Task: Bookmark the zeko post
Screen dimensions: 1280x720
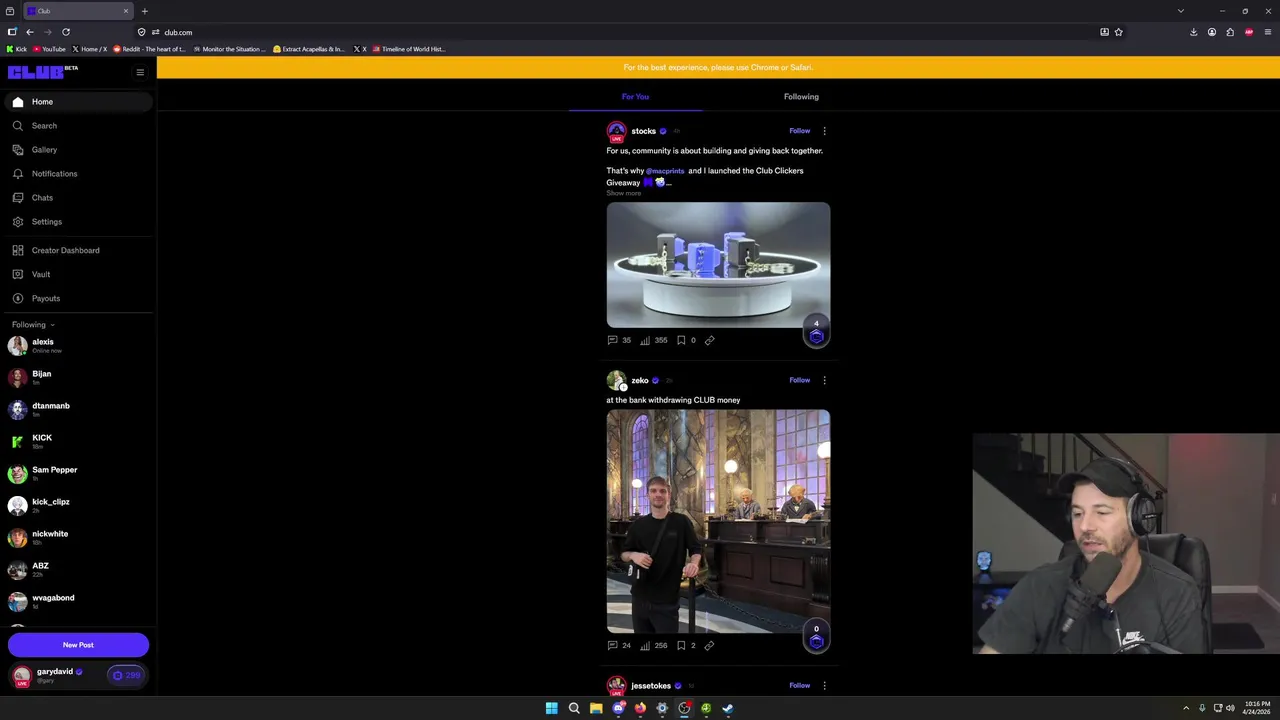Action: coord(681,645)
